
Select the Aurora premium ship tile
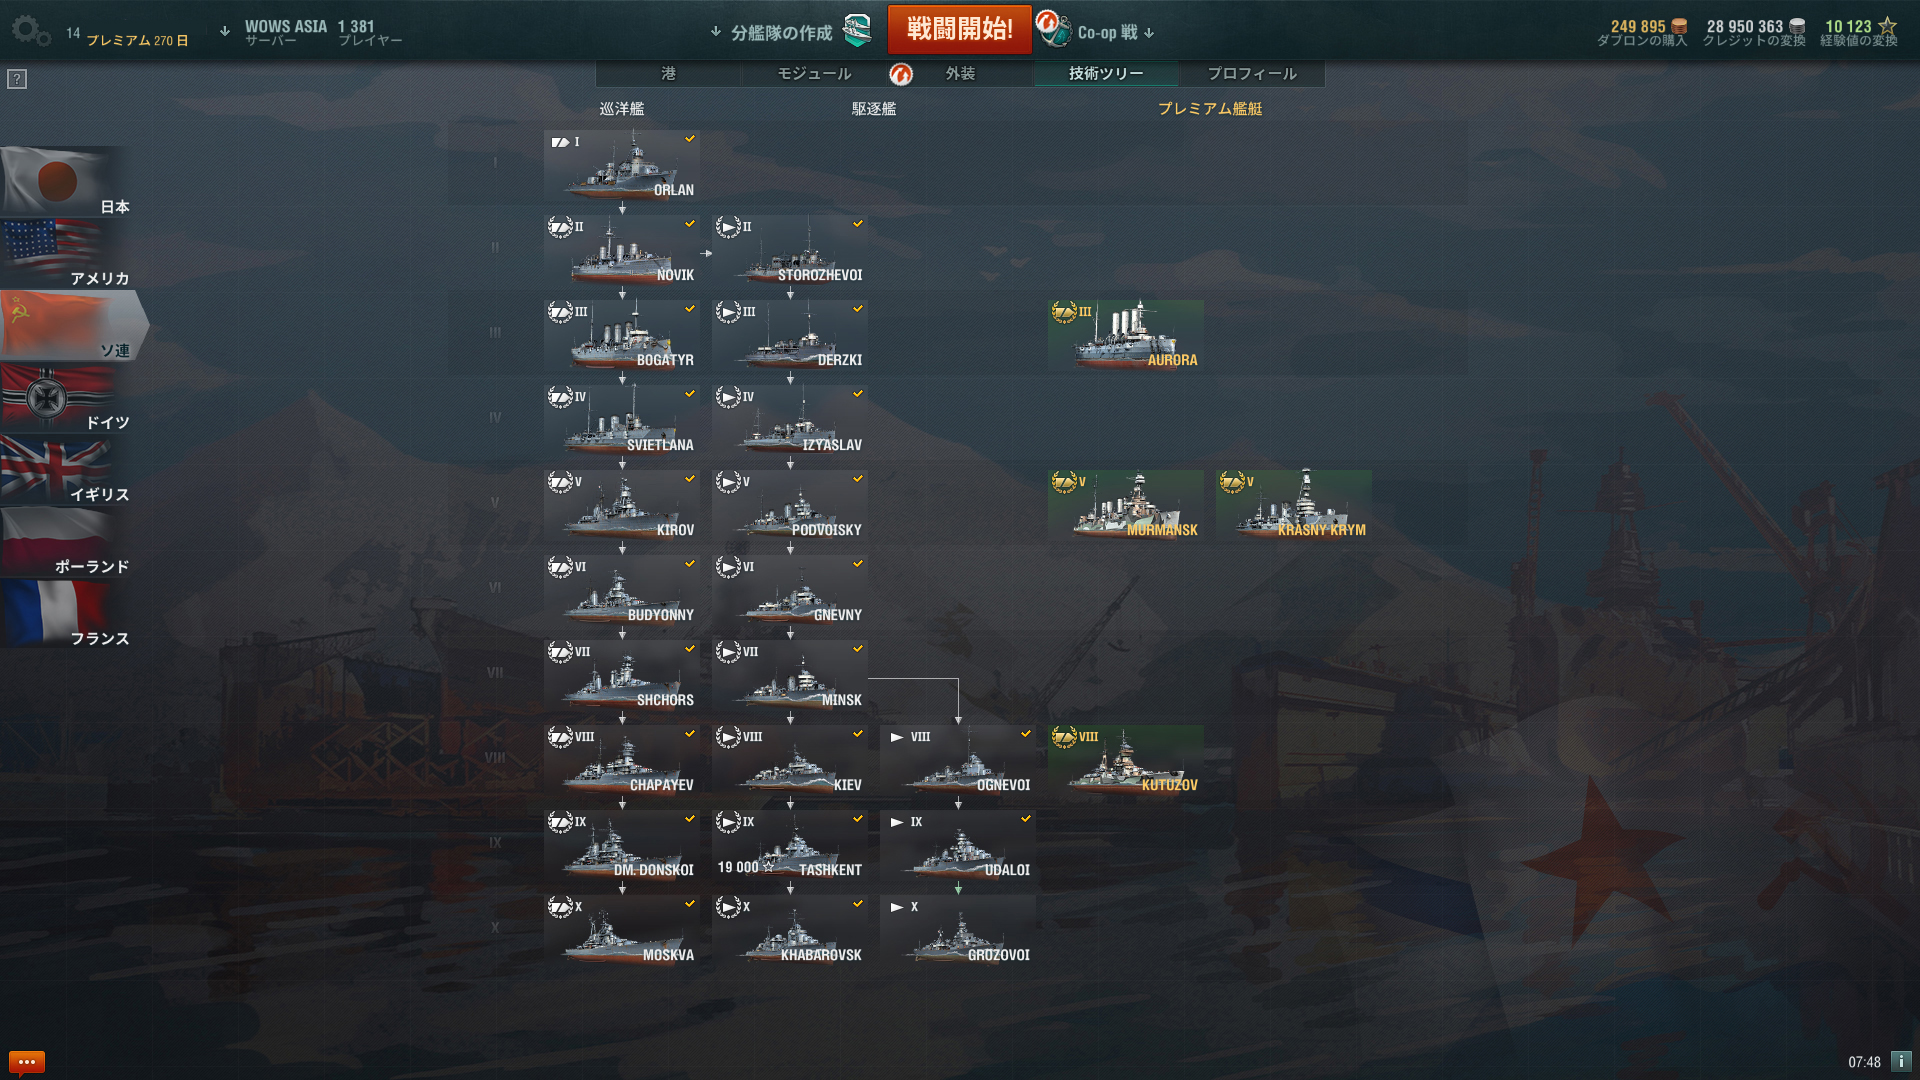[x=1126, y=336]
